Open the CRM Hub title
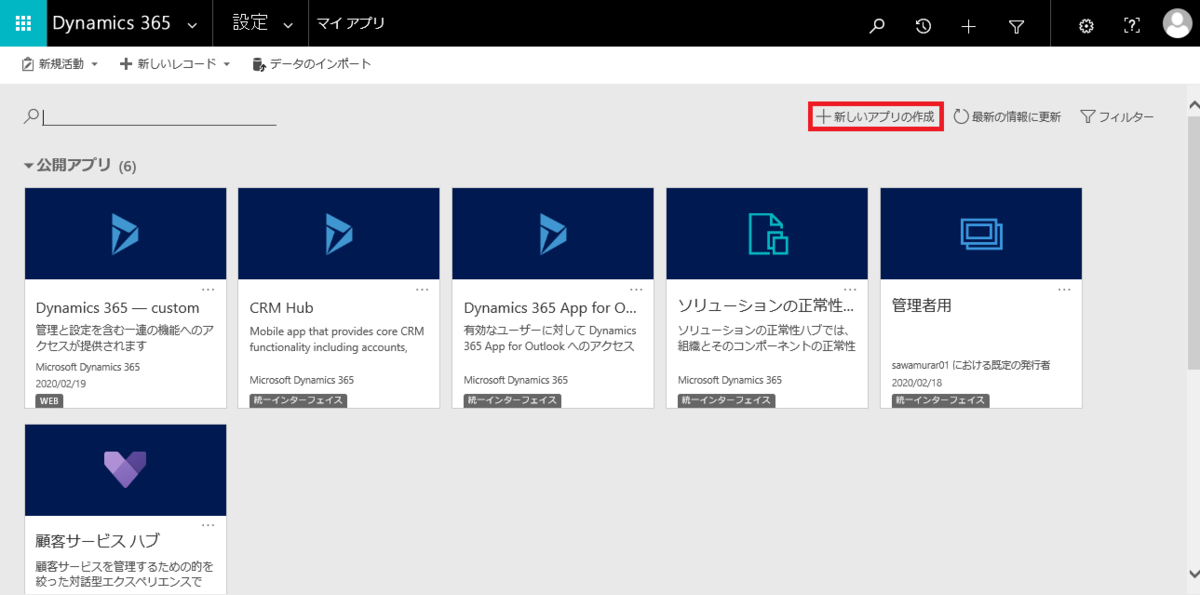This screenshot has height=595, width=1200. click(x=281, y=308)
